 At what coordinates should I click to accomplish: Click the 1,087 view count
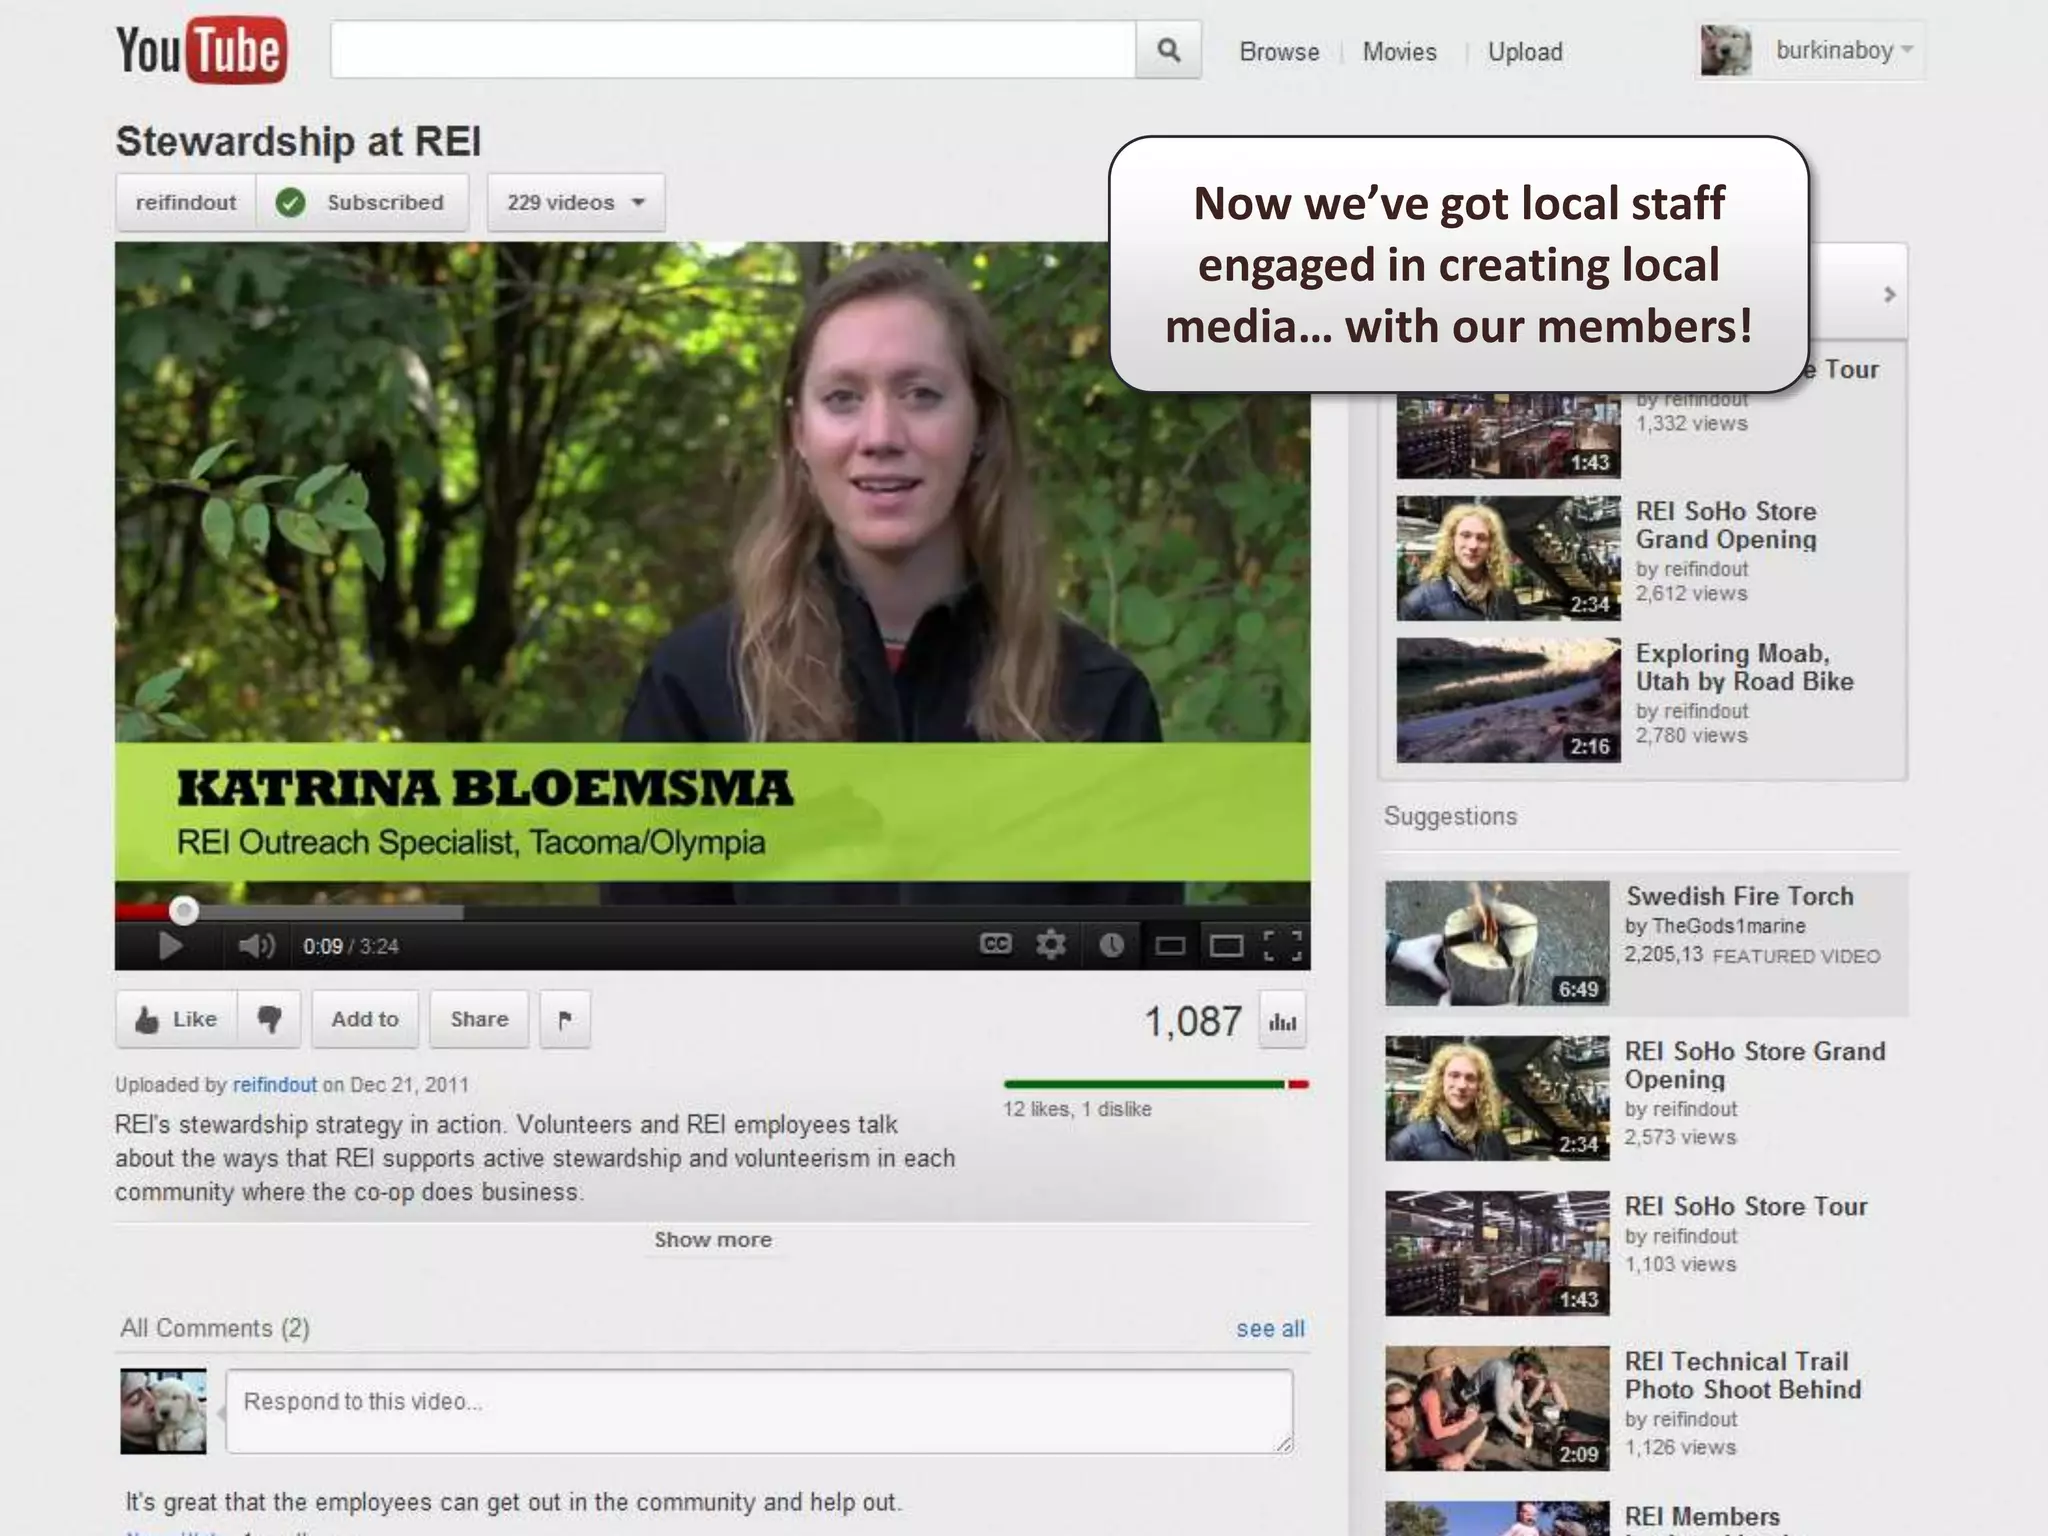pyautogui.click(x=1193, y=1022)
